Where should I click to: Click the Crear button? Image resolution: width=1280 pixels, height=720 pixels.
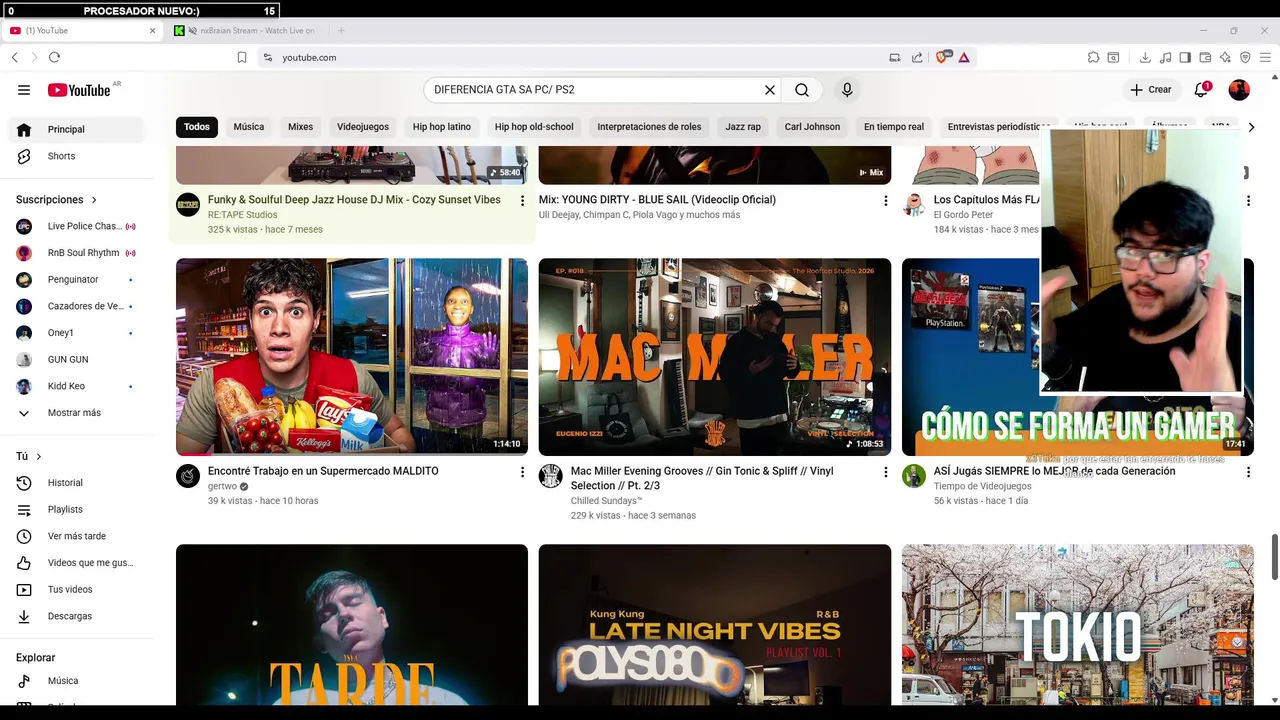[x=1151, y=90]
